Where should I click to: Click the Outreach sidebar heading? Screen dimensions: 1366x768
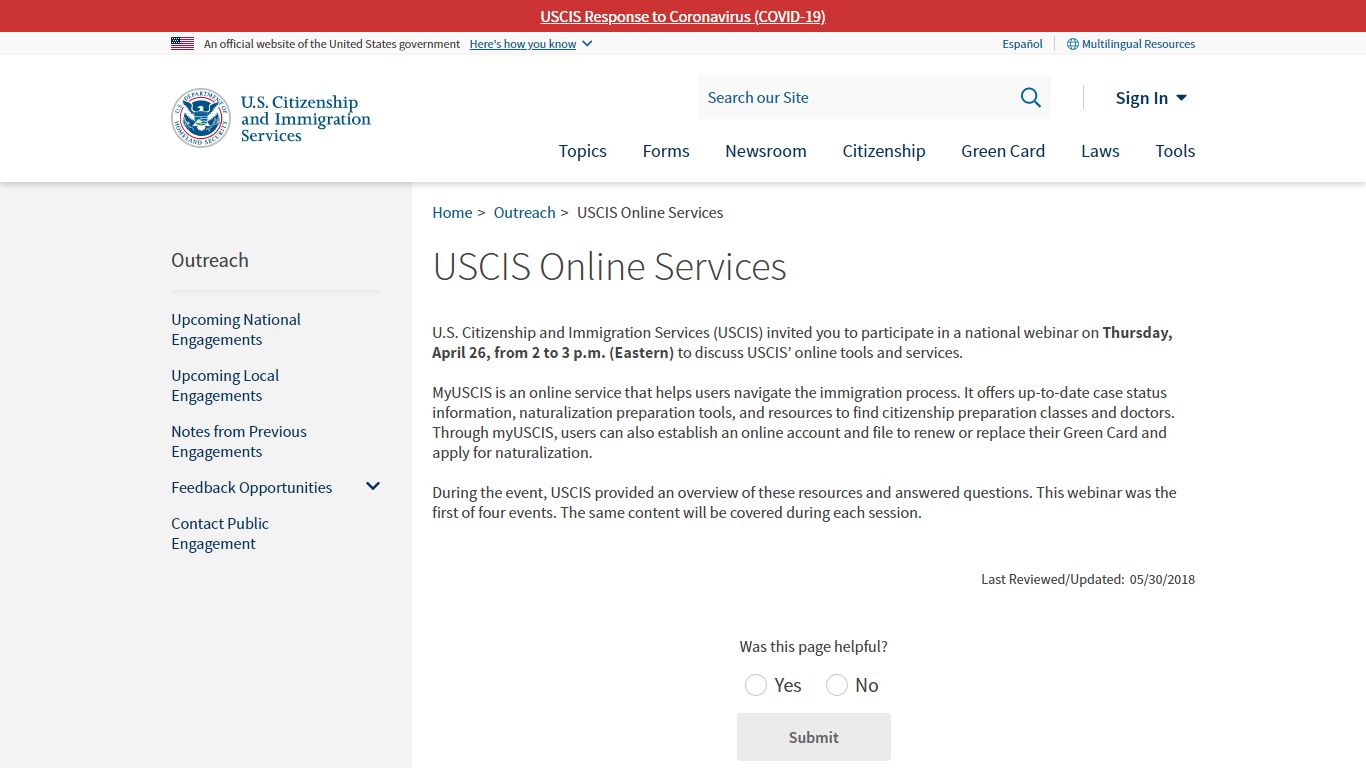(210, 260)
